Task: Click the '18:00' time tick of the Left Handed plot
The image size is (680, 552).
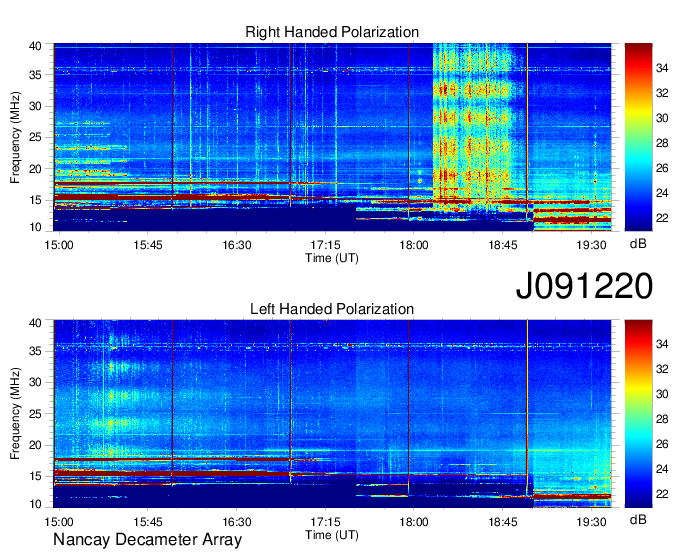Action: (414, 522)
